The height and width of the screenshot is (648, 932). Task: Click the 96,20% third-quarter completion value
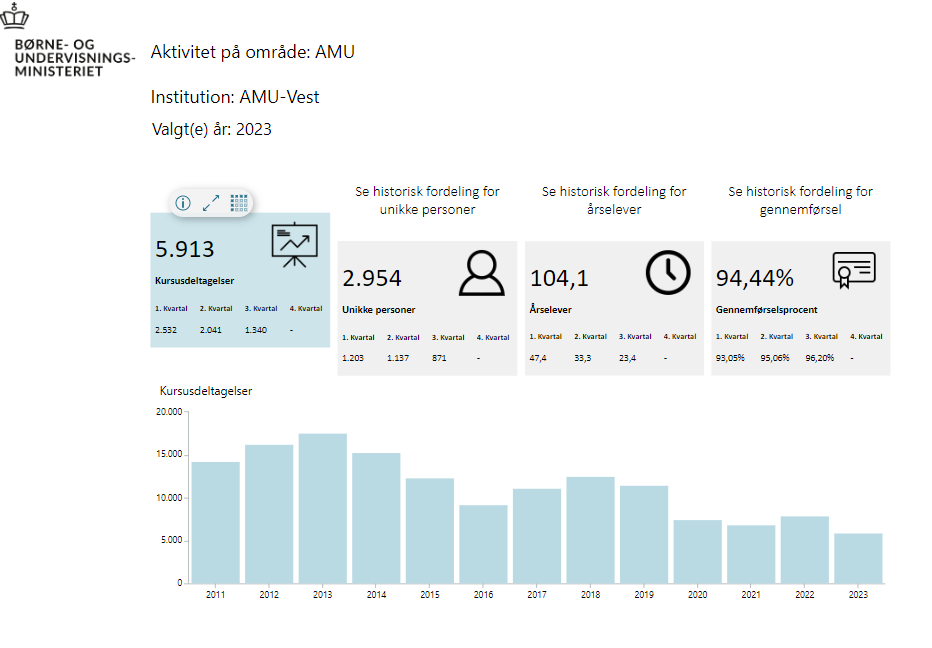[x=820, y=358]
